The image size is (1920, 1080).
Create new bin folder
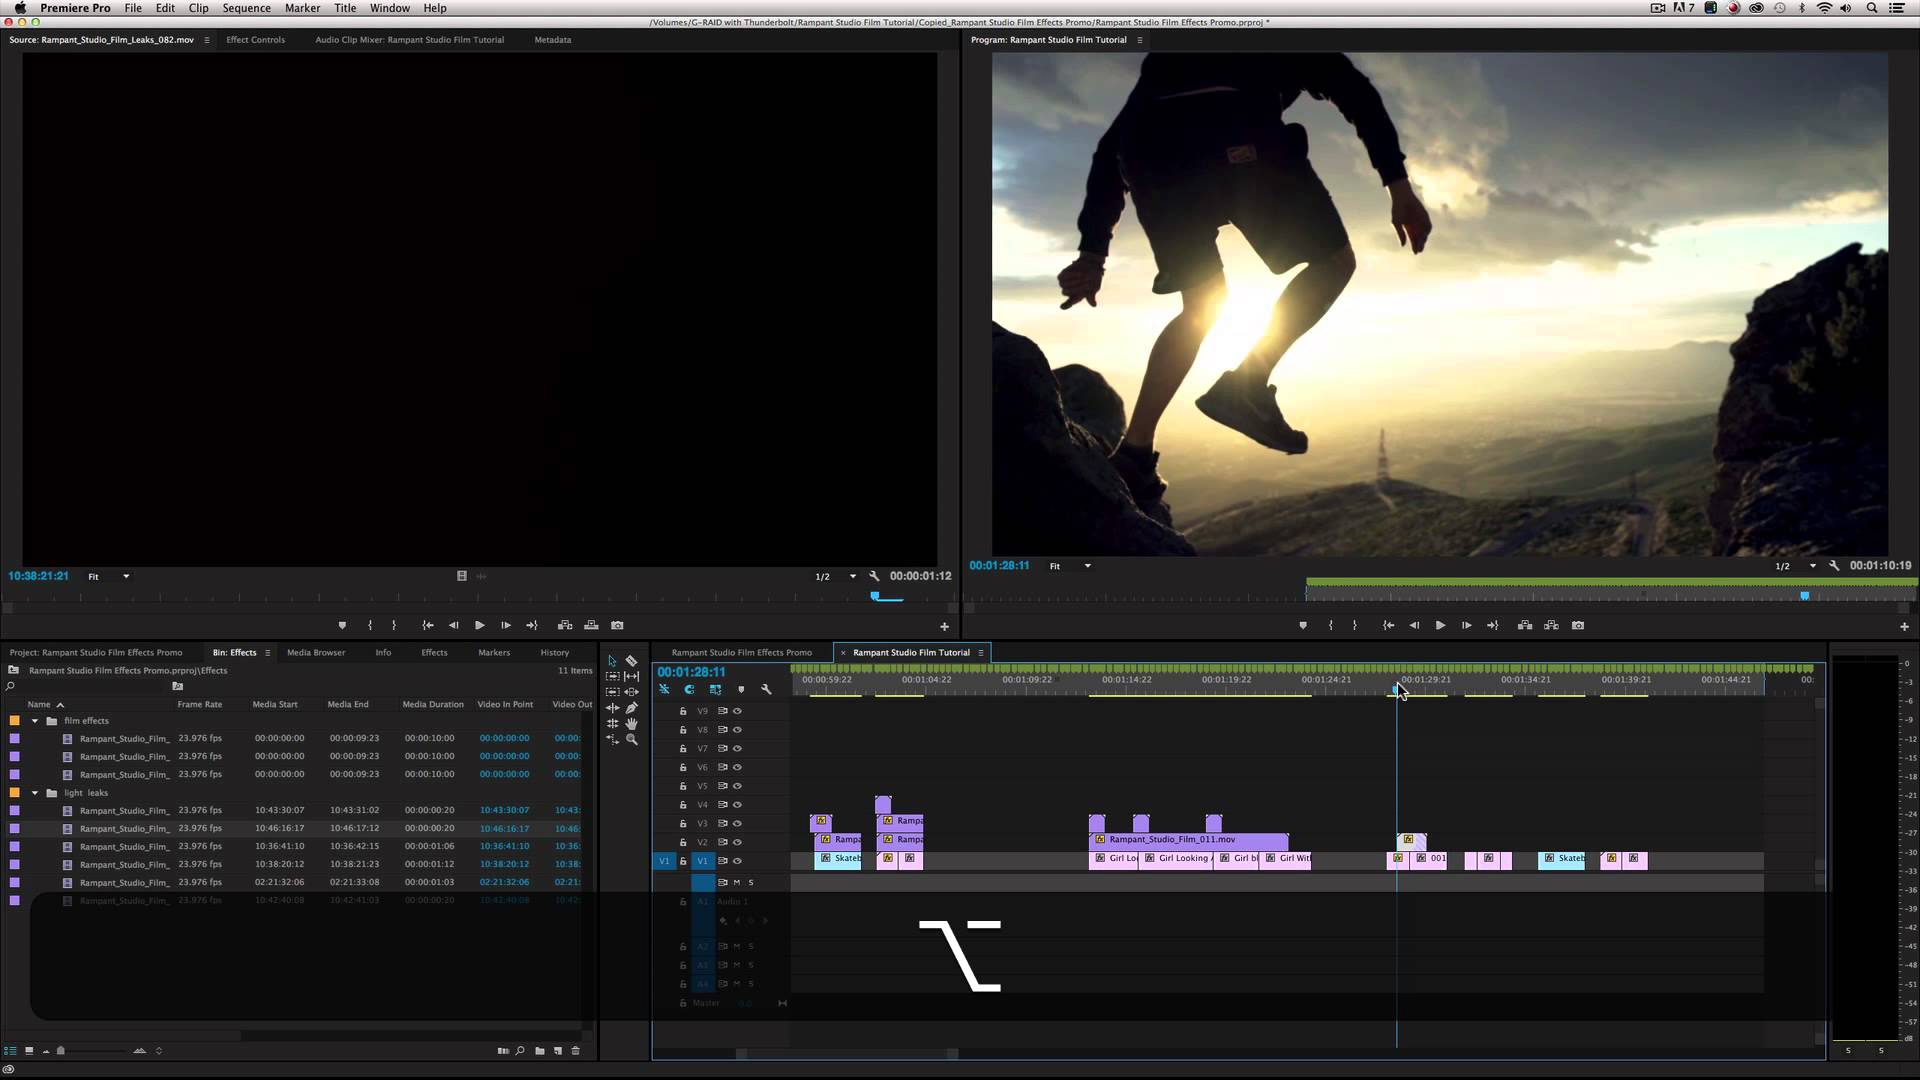point(540,1051)
